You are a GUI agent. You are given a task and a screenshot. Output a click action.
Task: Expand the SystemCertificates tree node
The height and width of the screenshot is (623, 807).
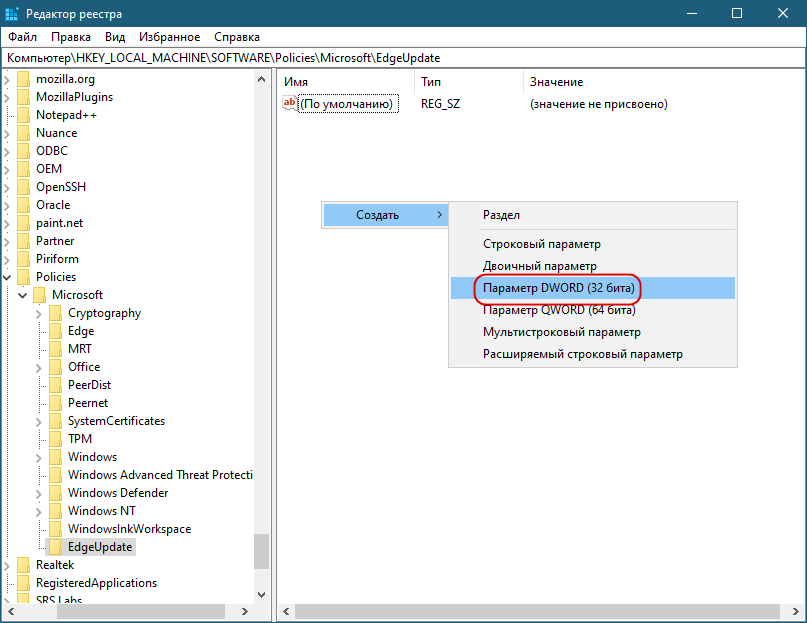(39, 422)
